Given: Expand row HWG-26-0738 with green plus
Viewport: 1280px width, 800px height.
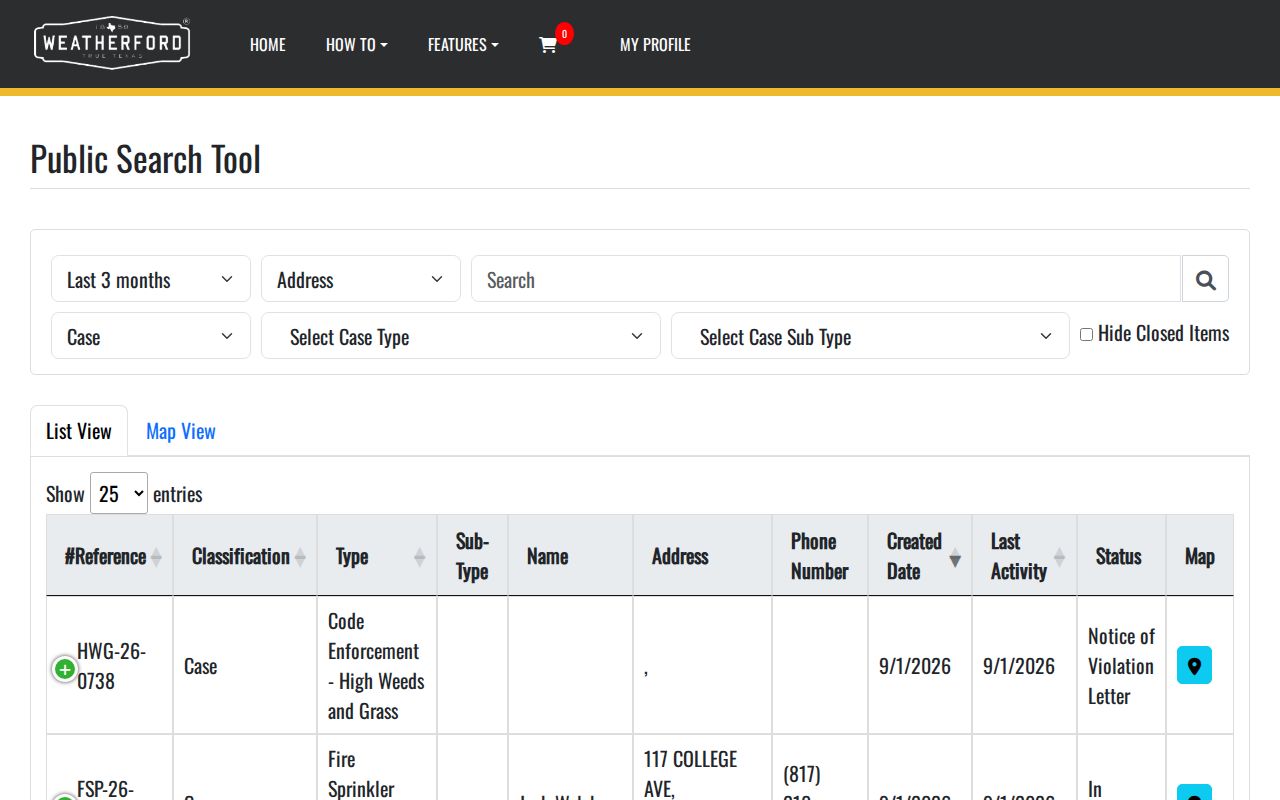Looking at the screenshot, I should 65,669.
